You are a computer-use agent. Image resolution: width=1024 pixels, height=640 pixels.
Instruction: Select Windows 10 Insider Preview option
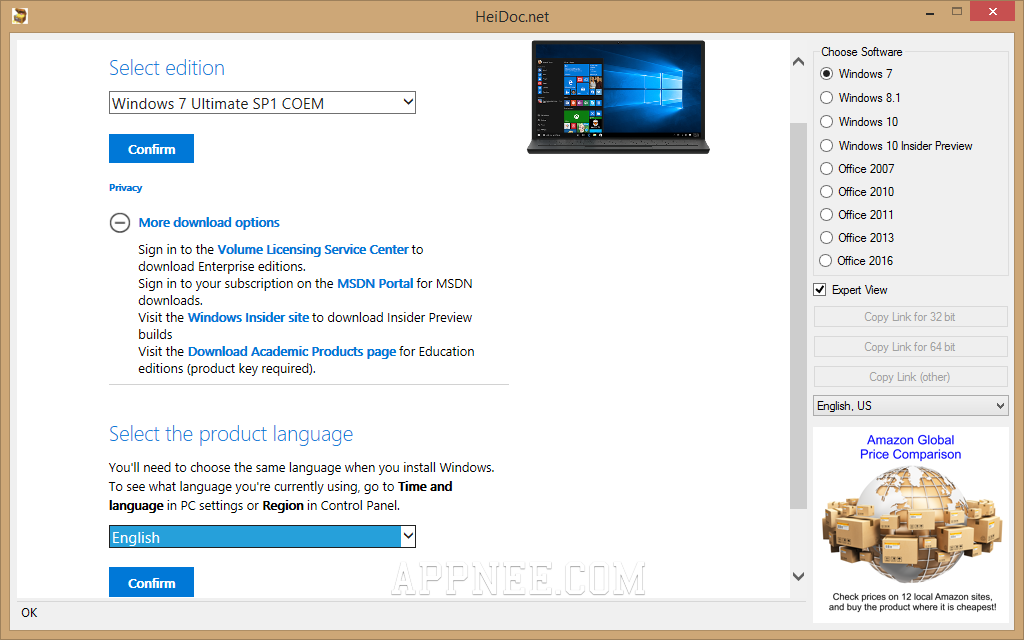827,146
